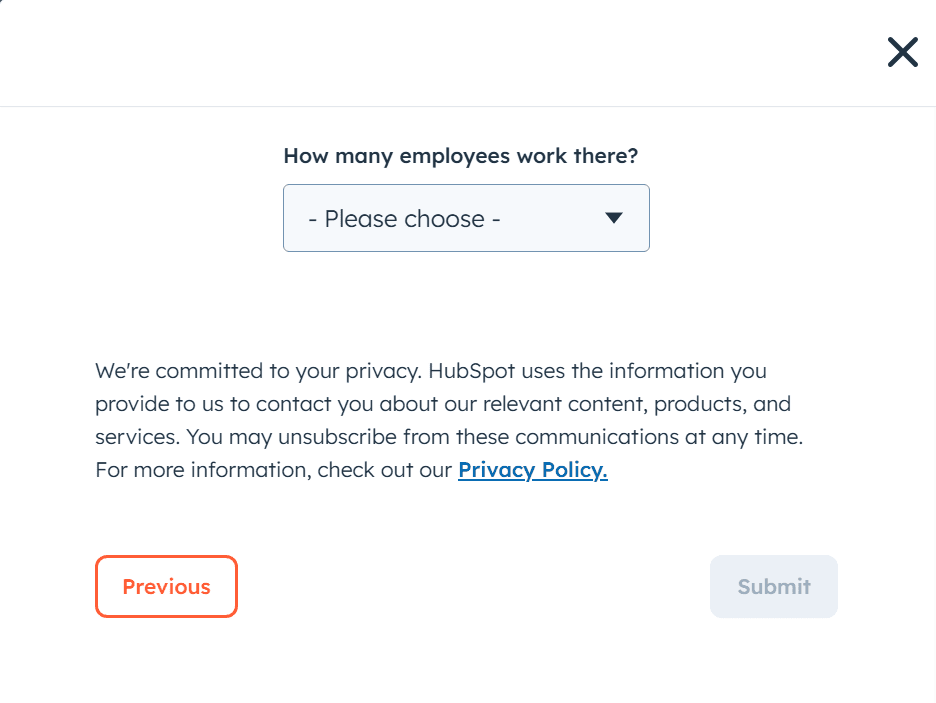Screen dimensions: 936x703
Task: Click the orange-outlined Previous button
Action: tap(166, 587)
